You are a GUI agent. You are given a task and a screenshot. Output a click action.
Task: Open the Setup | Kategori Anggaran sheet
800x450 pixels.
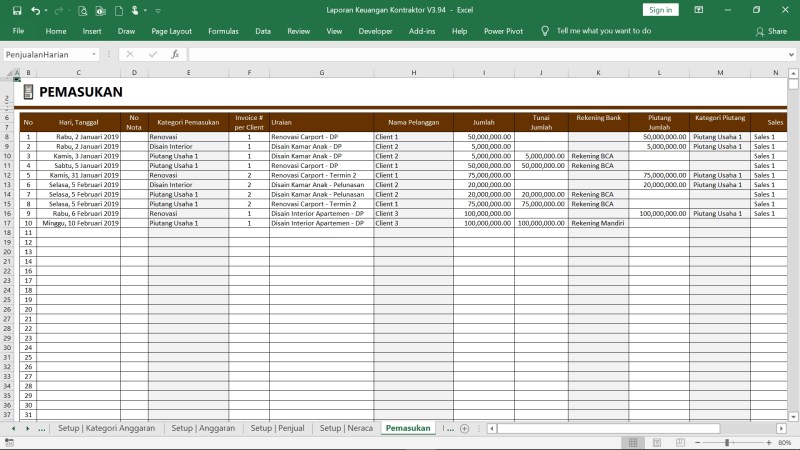pyautogui.click(x=106, y=428)
